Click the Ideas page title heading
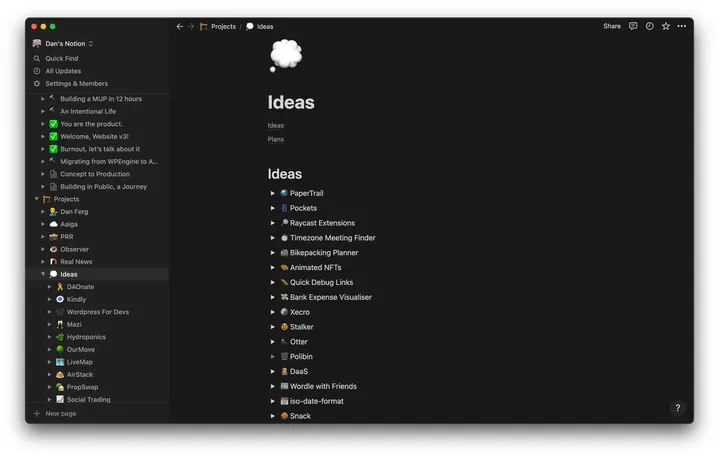Viewport: 720px width, 458px height. (291, 102)
